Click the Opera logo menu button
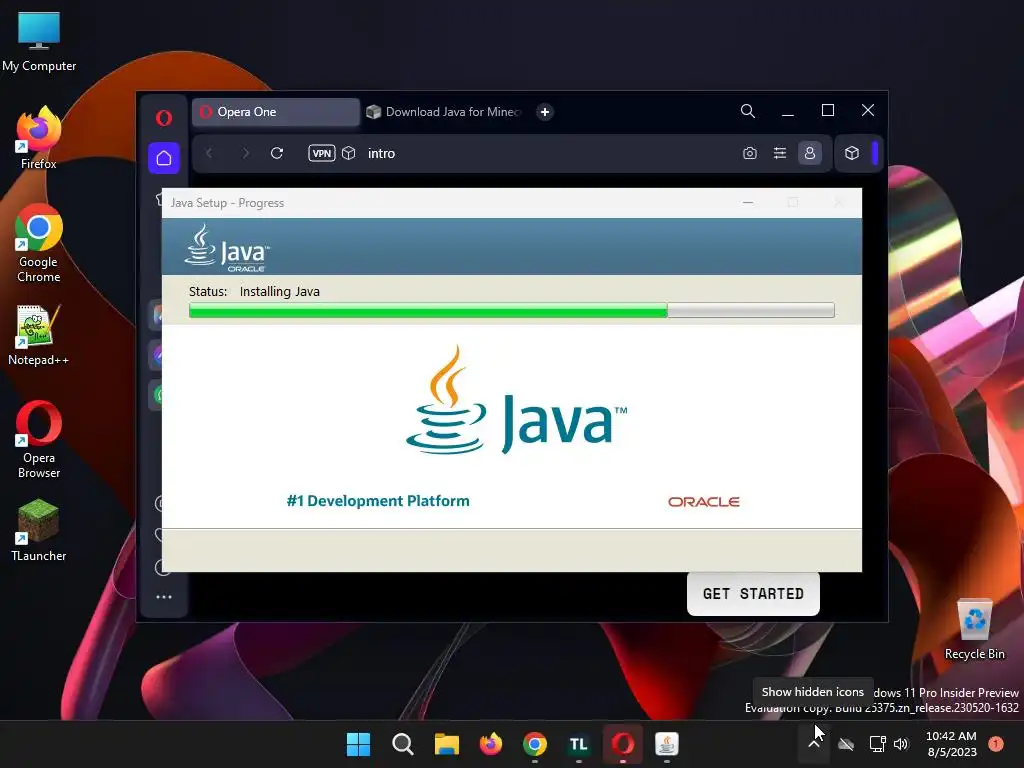1024x768 pixels. point(164,118)
